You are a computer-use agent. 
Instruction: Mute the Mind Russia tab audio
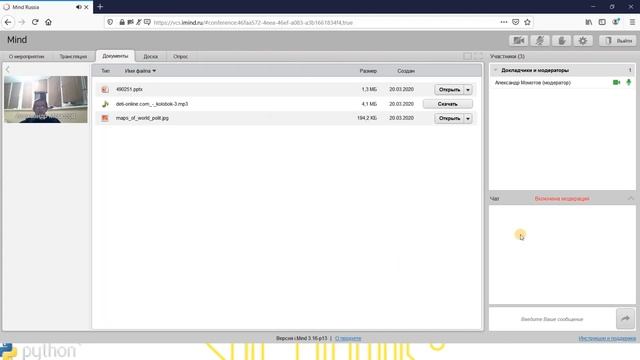point(78,7)
